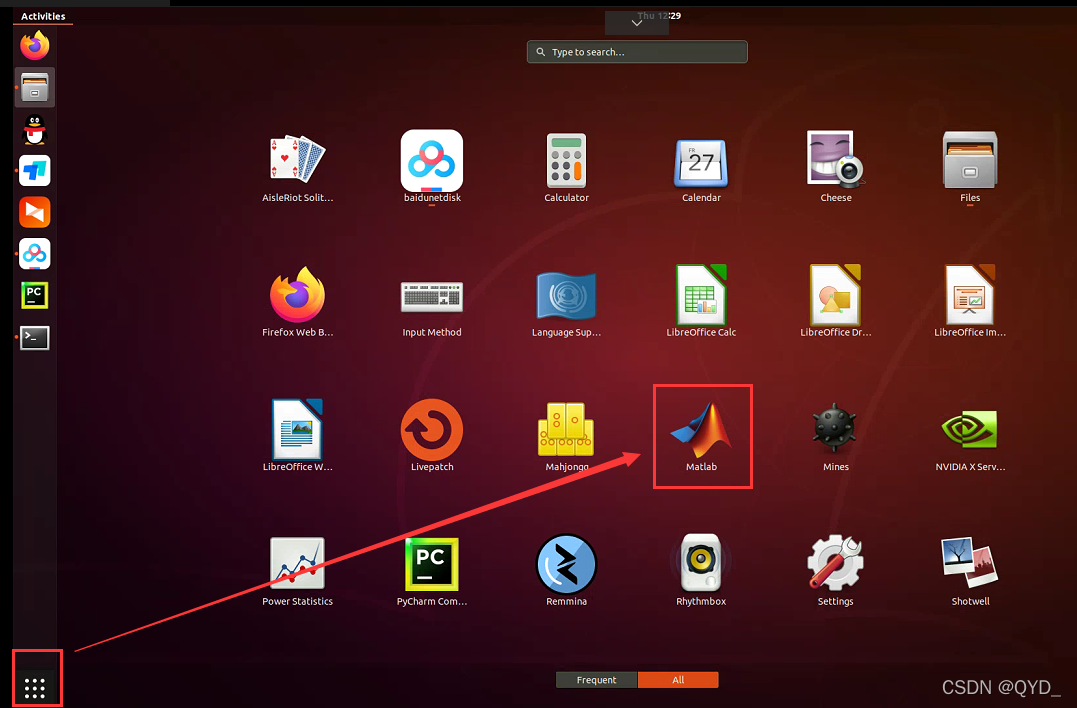Open Power Statistics
Image resolution: width=1077 pixels, height=708 pixels.
tap(296, 563)
